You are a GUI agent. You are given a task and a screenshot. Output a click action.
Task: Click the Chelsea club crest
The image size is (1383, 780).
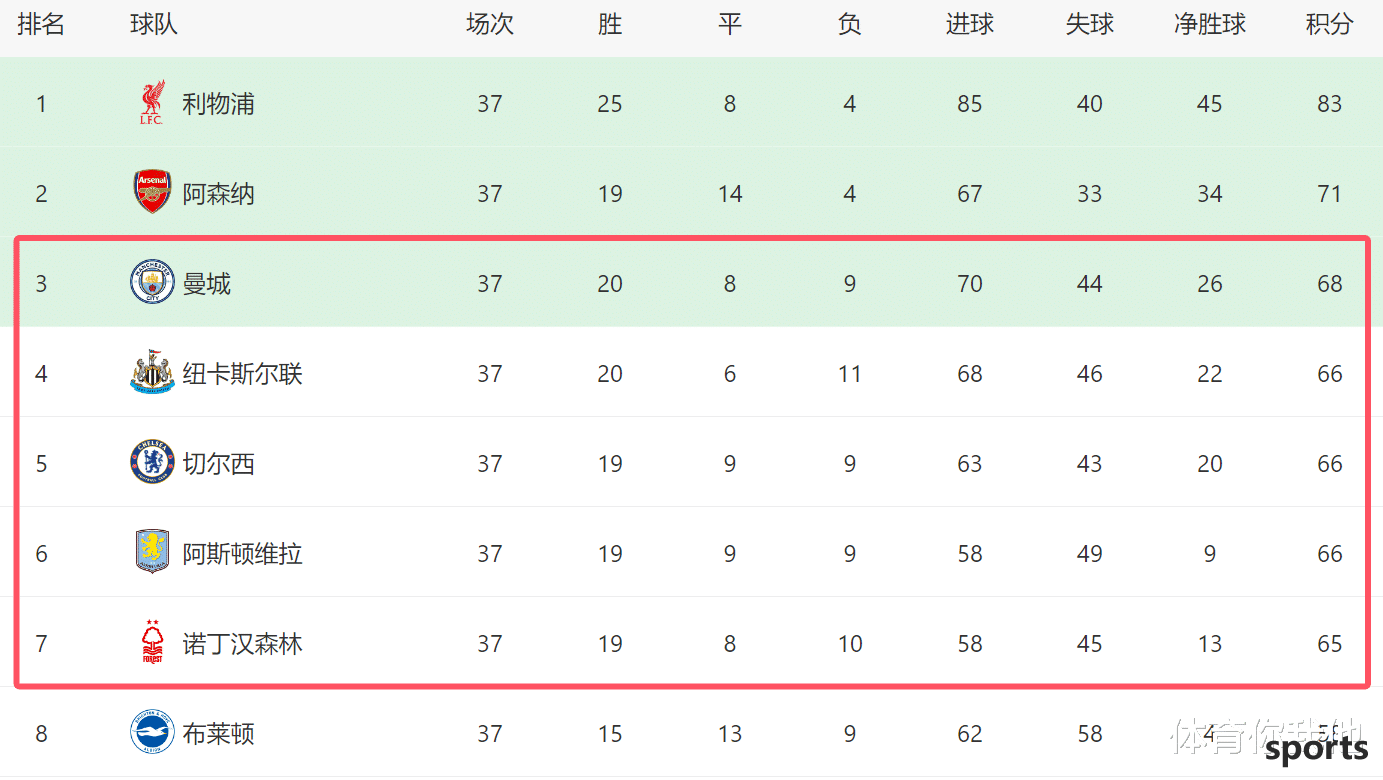(x=152, y=462)
